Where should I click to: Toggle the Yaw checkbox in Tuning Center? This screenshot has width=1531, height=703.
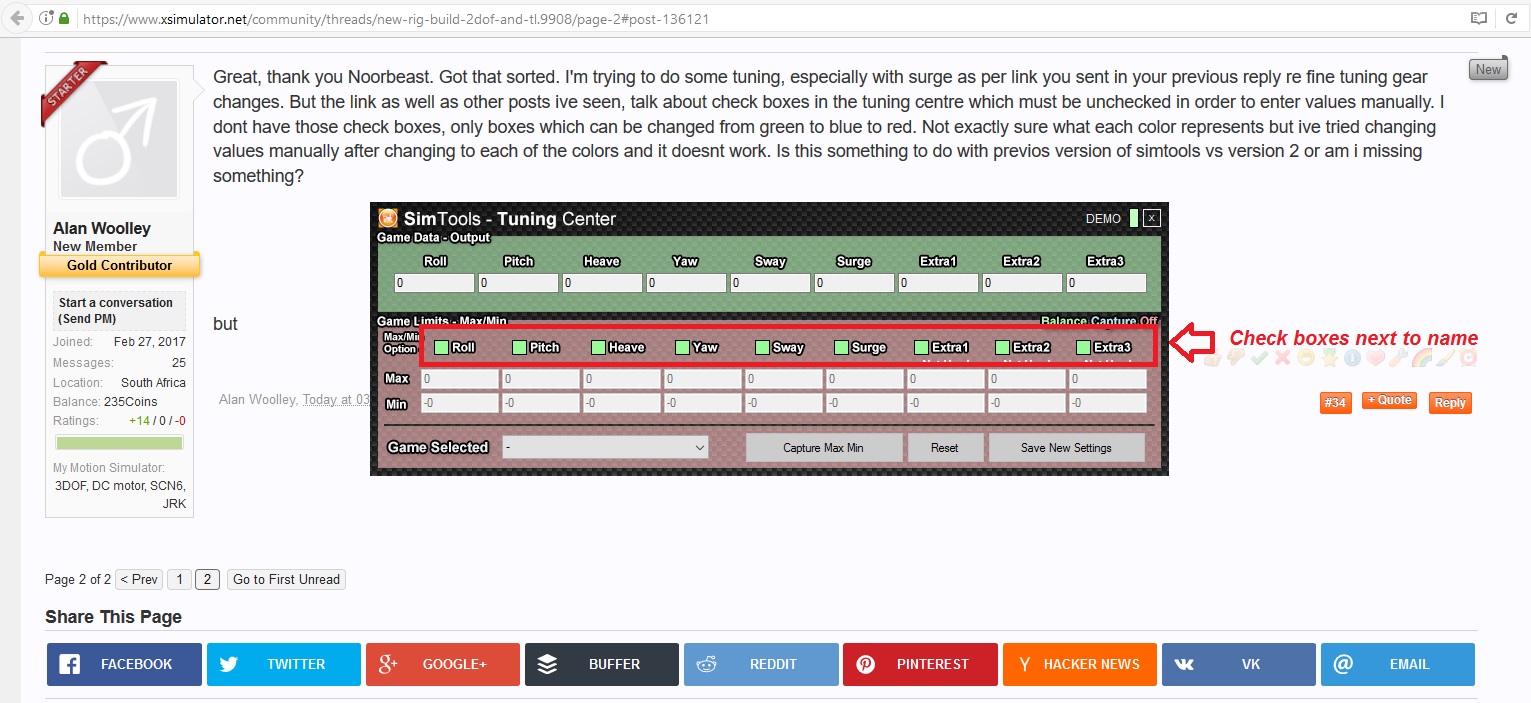682,347
